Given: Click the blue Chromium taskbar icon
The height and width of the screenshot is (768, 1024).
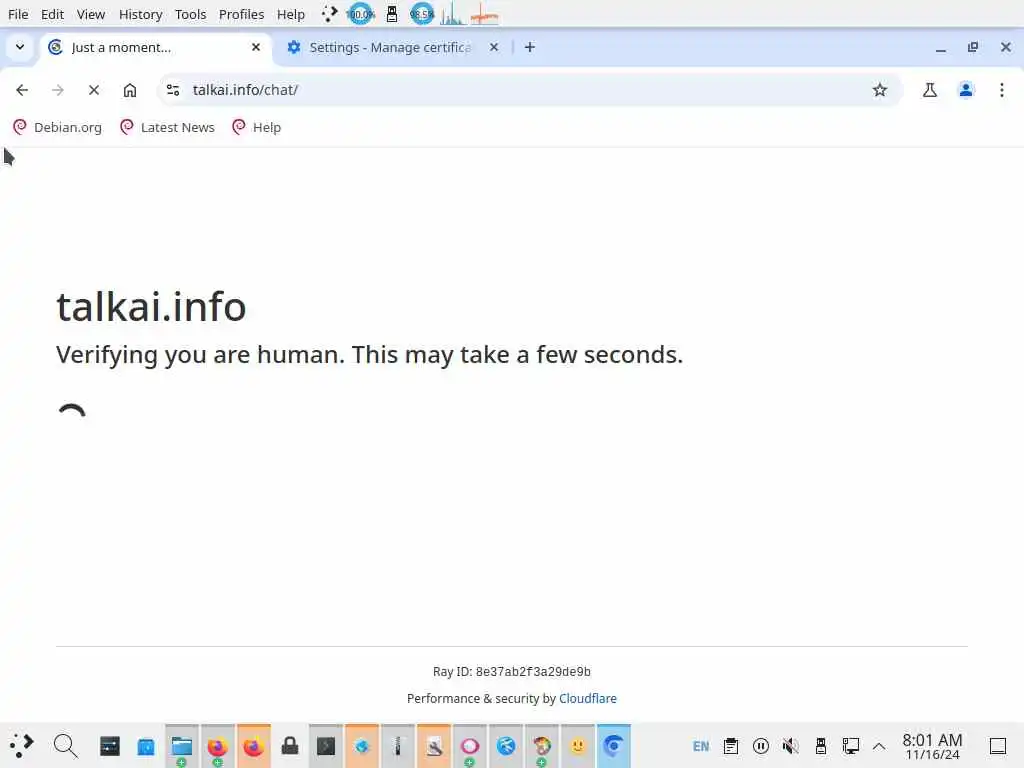Looking at the screenshot, I should (x=614, y=745).
